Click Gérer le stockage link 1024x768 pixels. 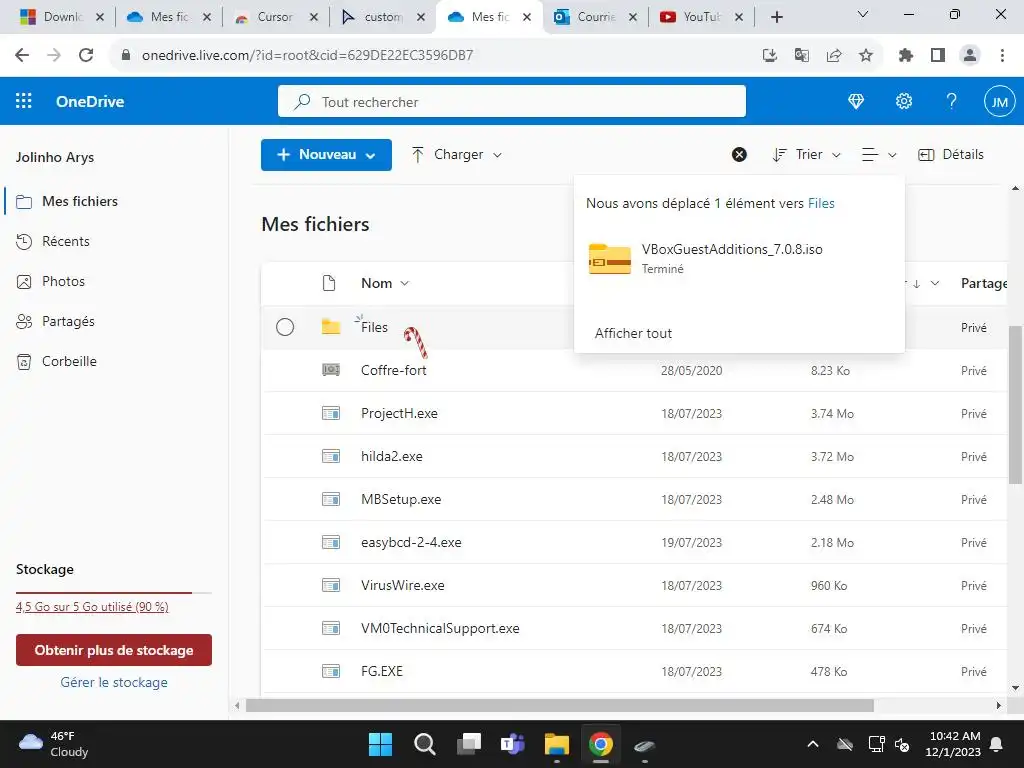tap(114, 682)
